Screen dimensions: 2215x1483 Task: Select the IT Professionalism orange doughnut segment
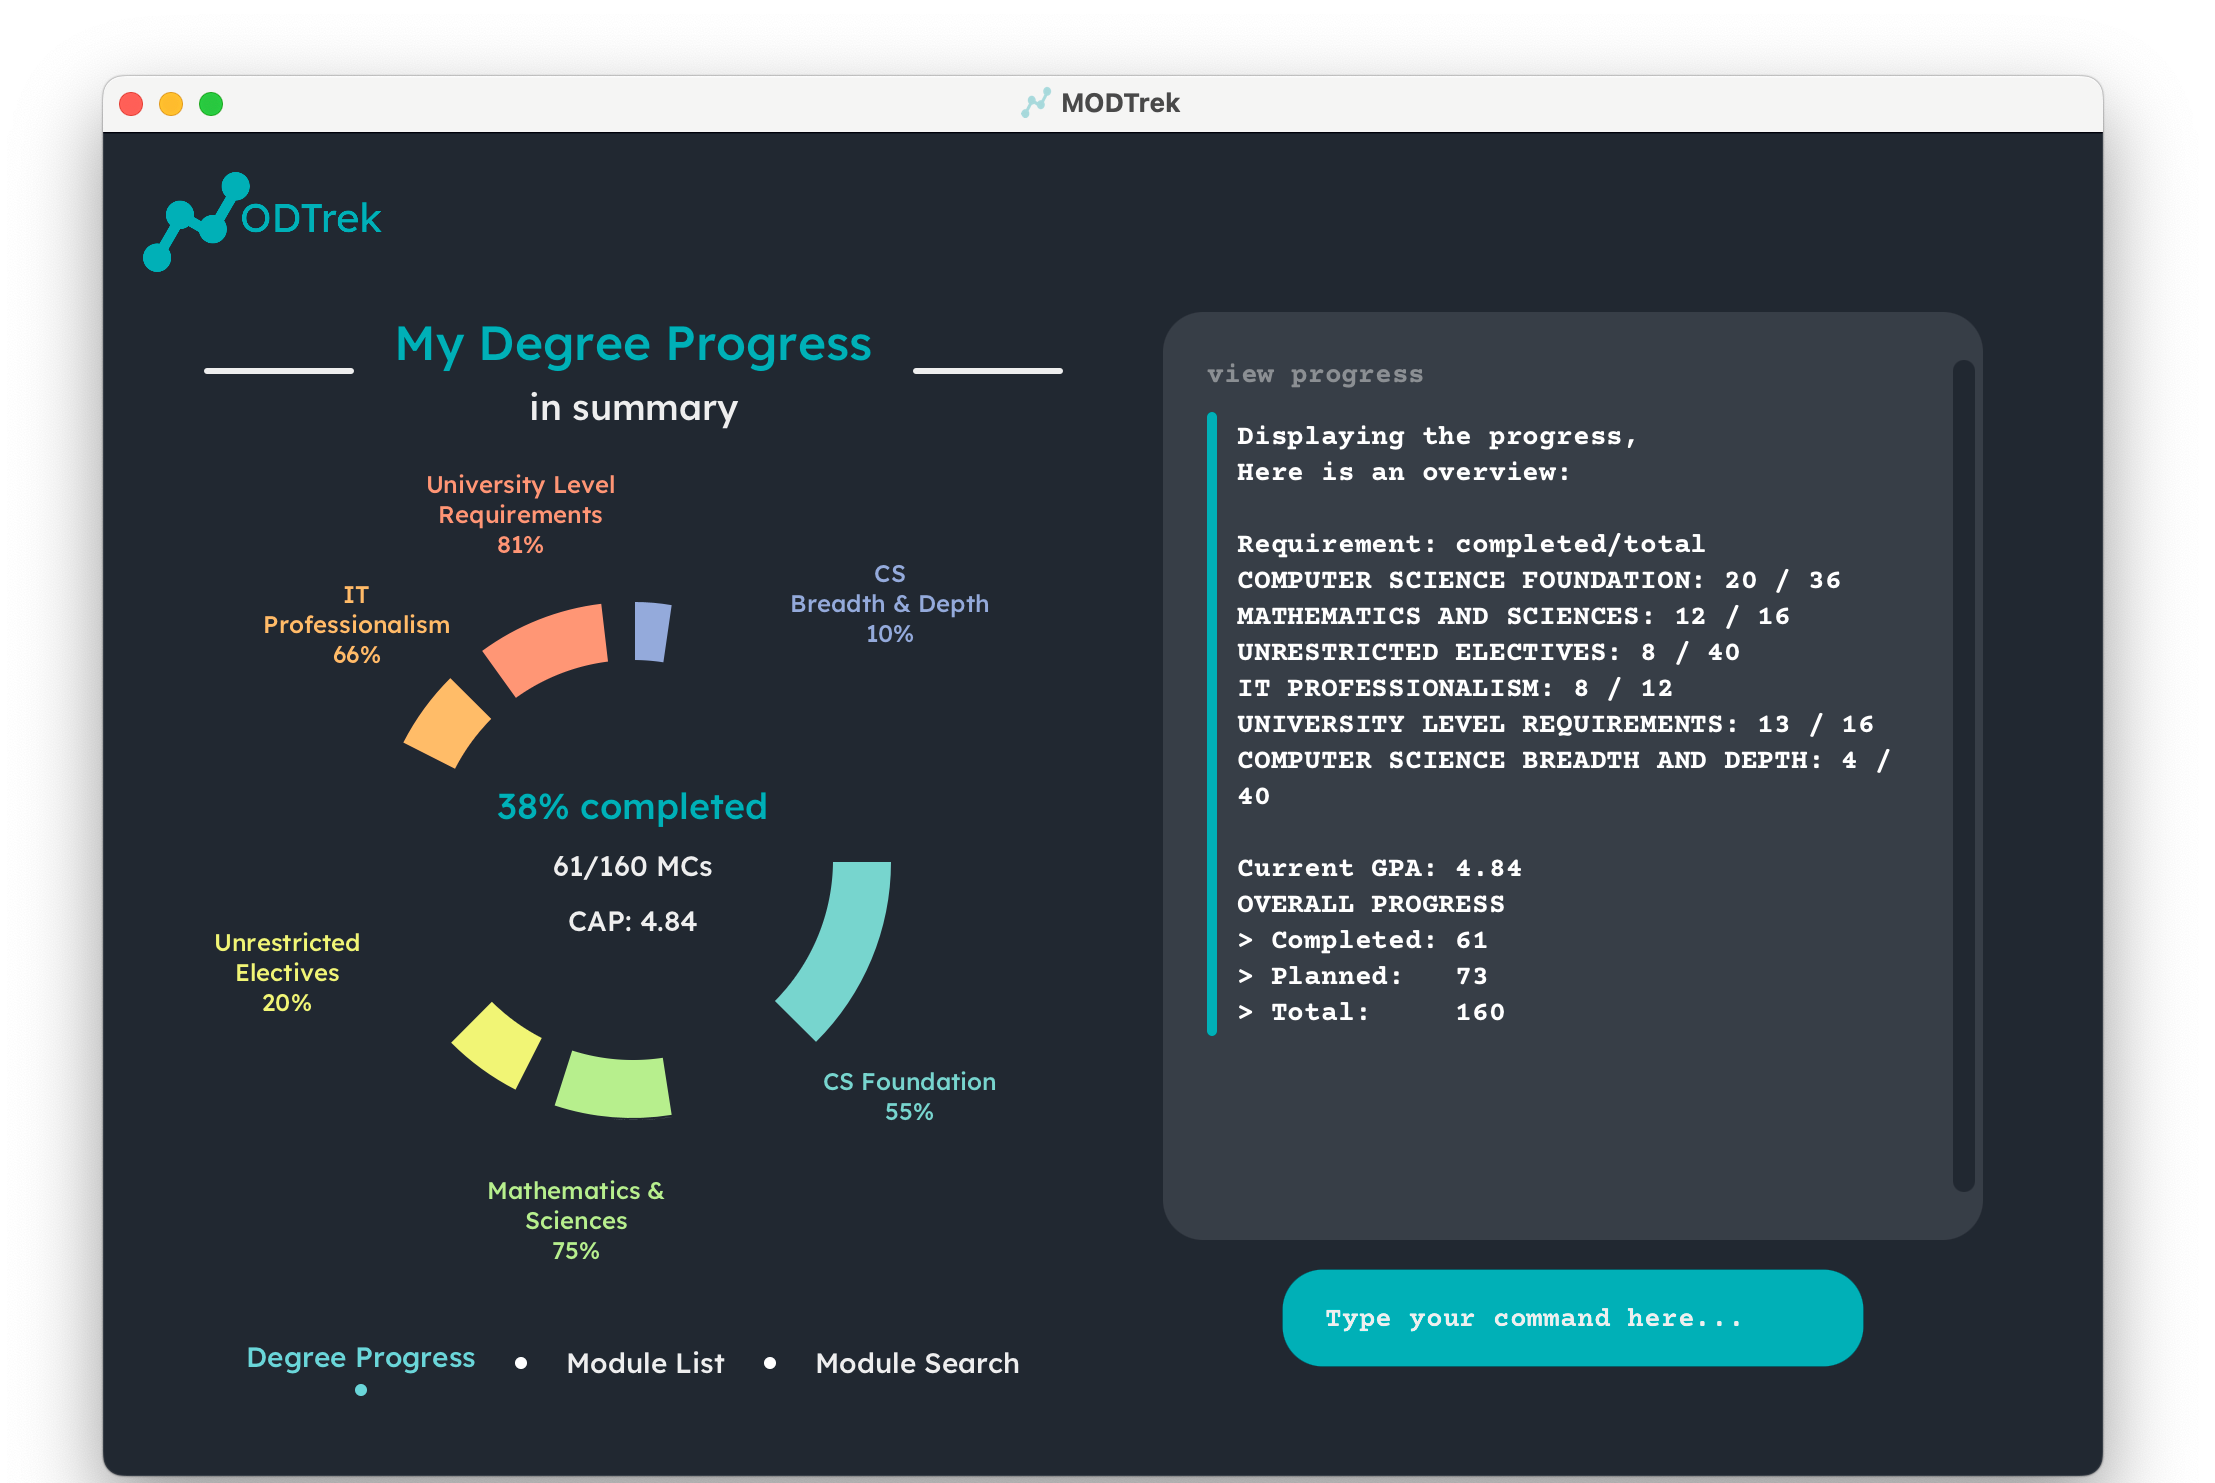point(447,724)
